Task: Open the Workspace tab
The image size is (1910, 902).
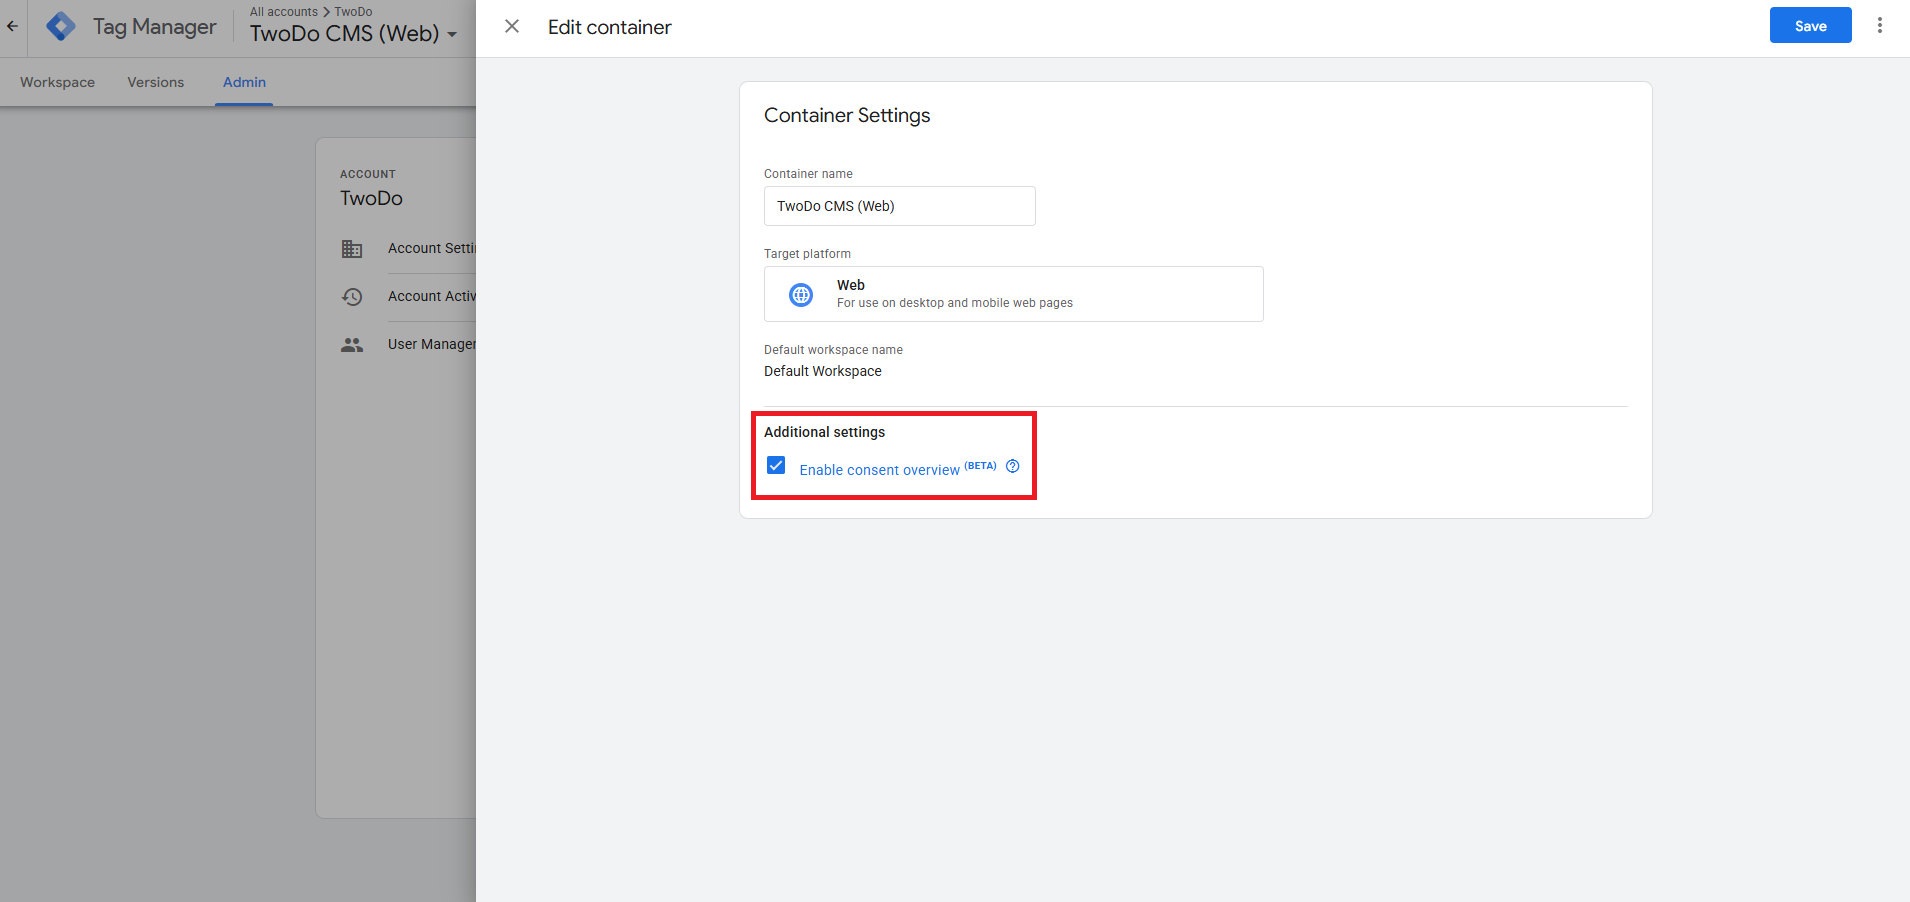Action: click(57, 82)
